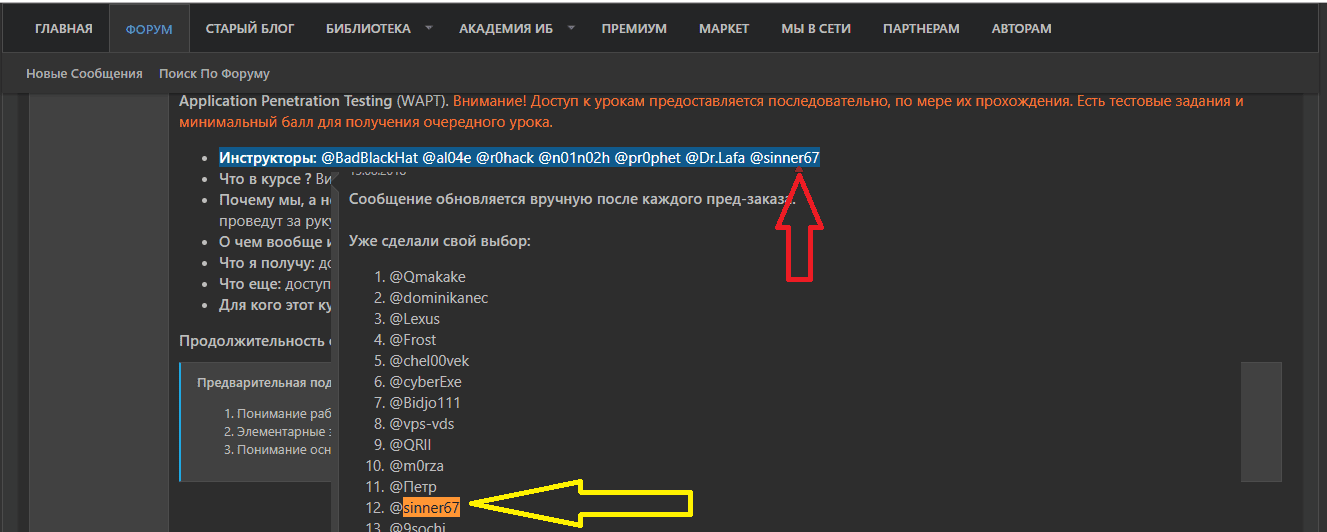Open the АВТОРАМ page
This screenshot has height=532, width=1327.
(1022, 29)
